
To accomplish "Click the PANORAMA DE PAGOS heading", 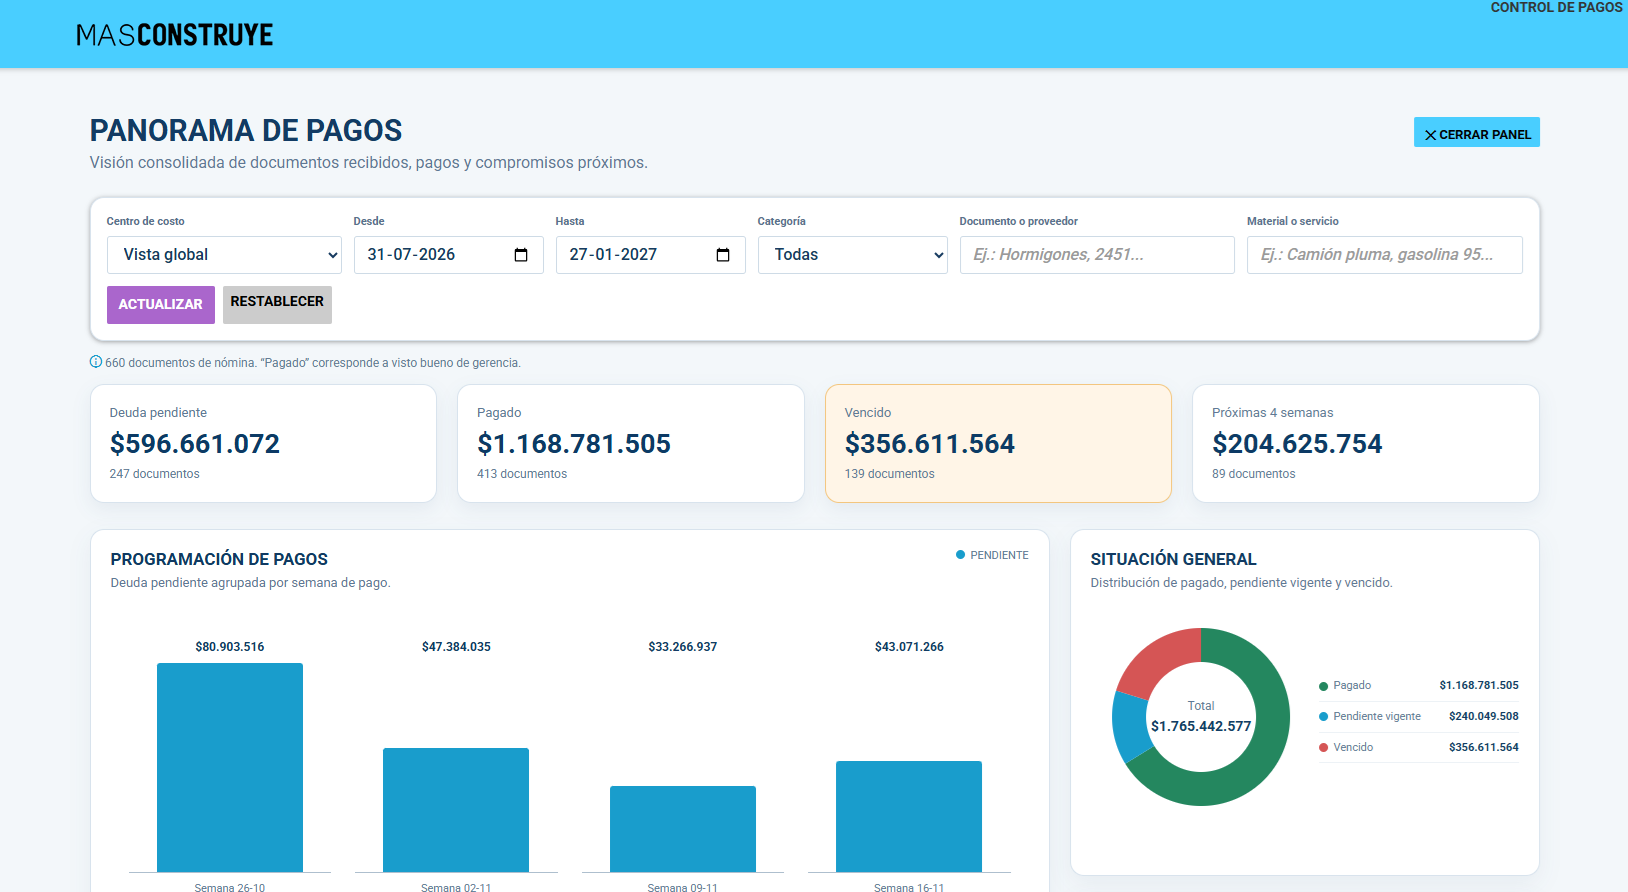I will (246, 130).
